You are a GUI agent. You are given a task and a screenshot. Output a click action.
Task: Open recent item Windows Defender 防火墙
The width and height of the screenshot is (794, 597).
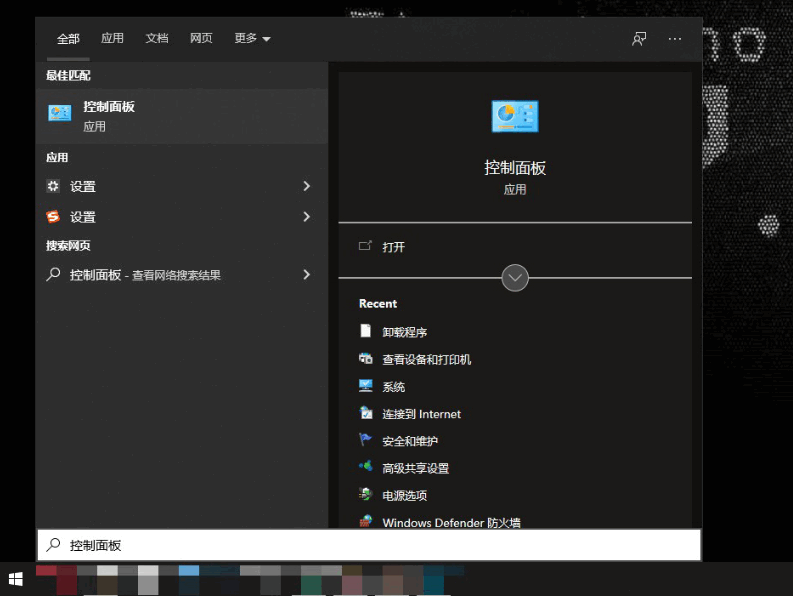pos(451,522)
